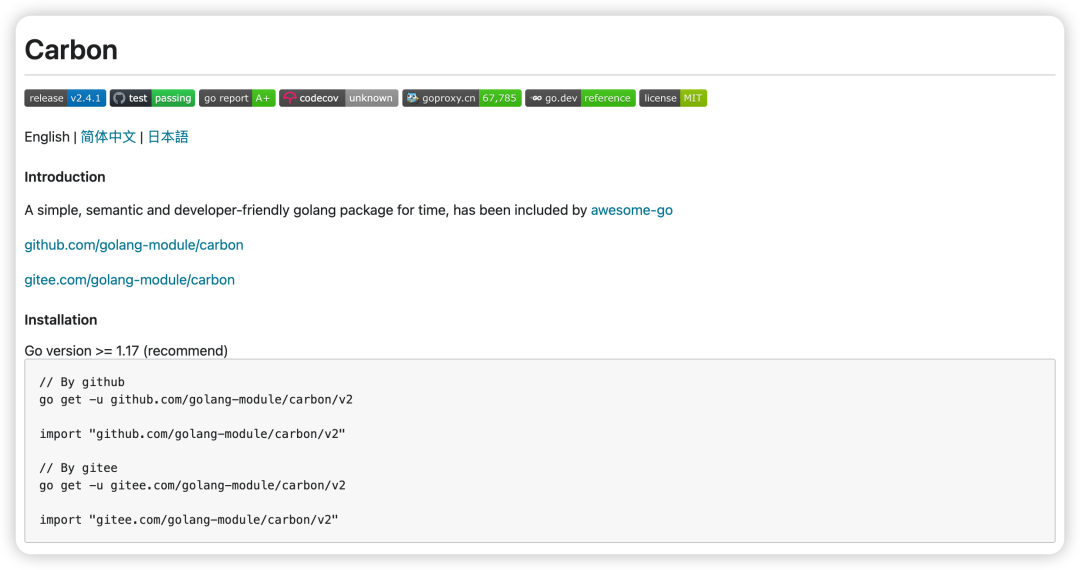Click the release v2.4.1 badge
1080x570 pixels.
coord(65,98)
